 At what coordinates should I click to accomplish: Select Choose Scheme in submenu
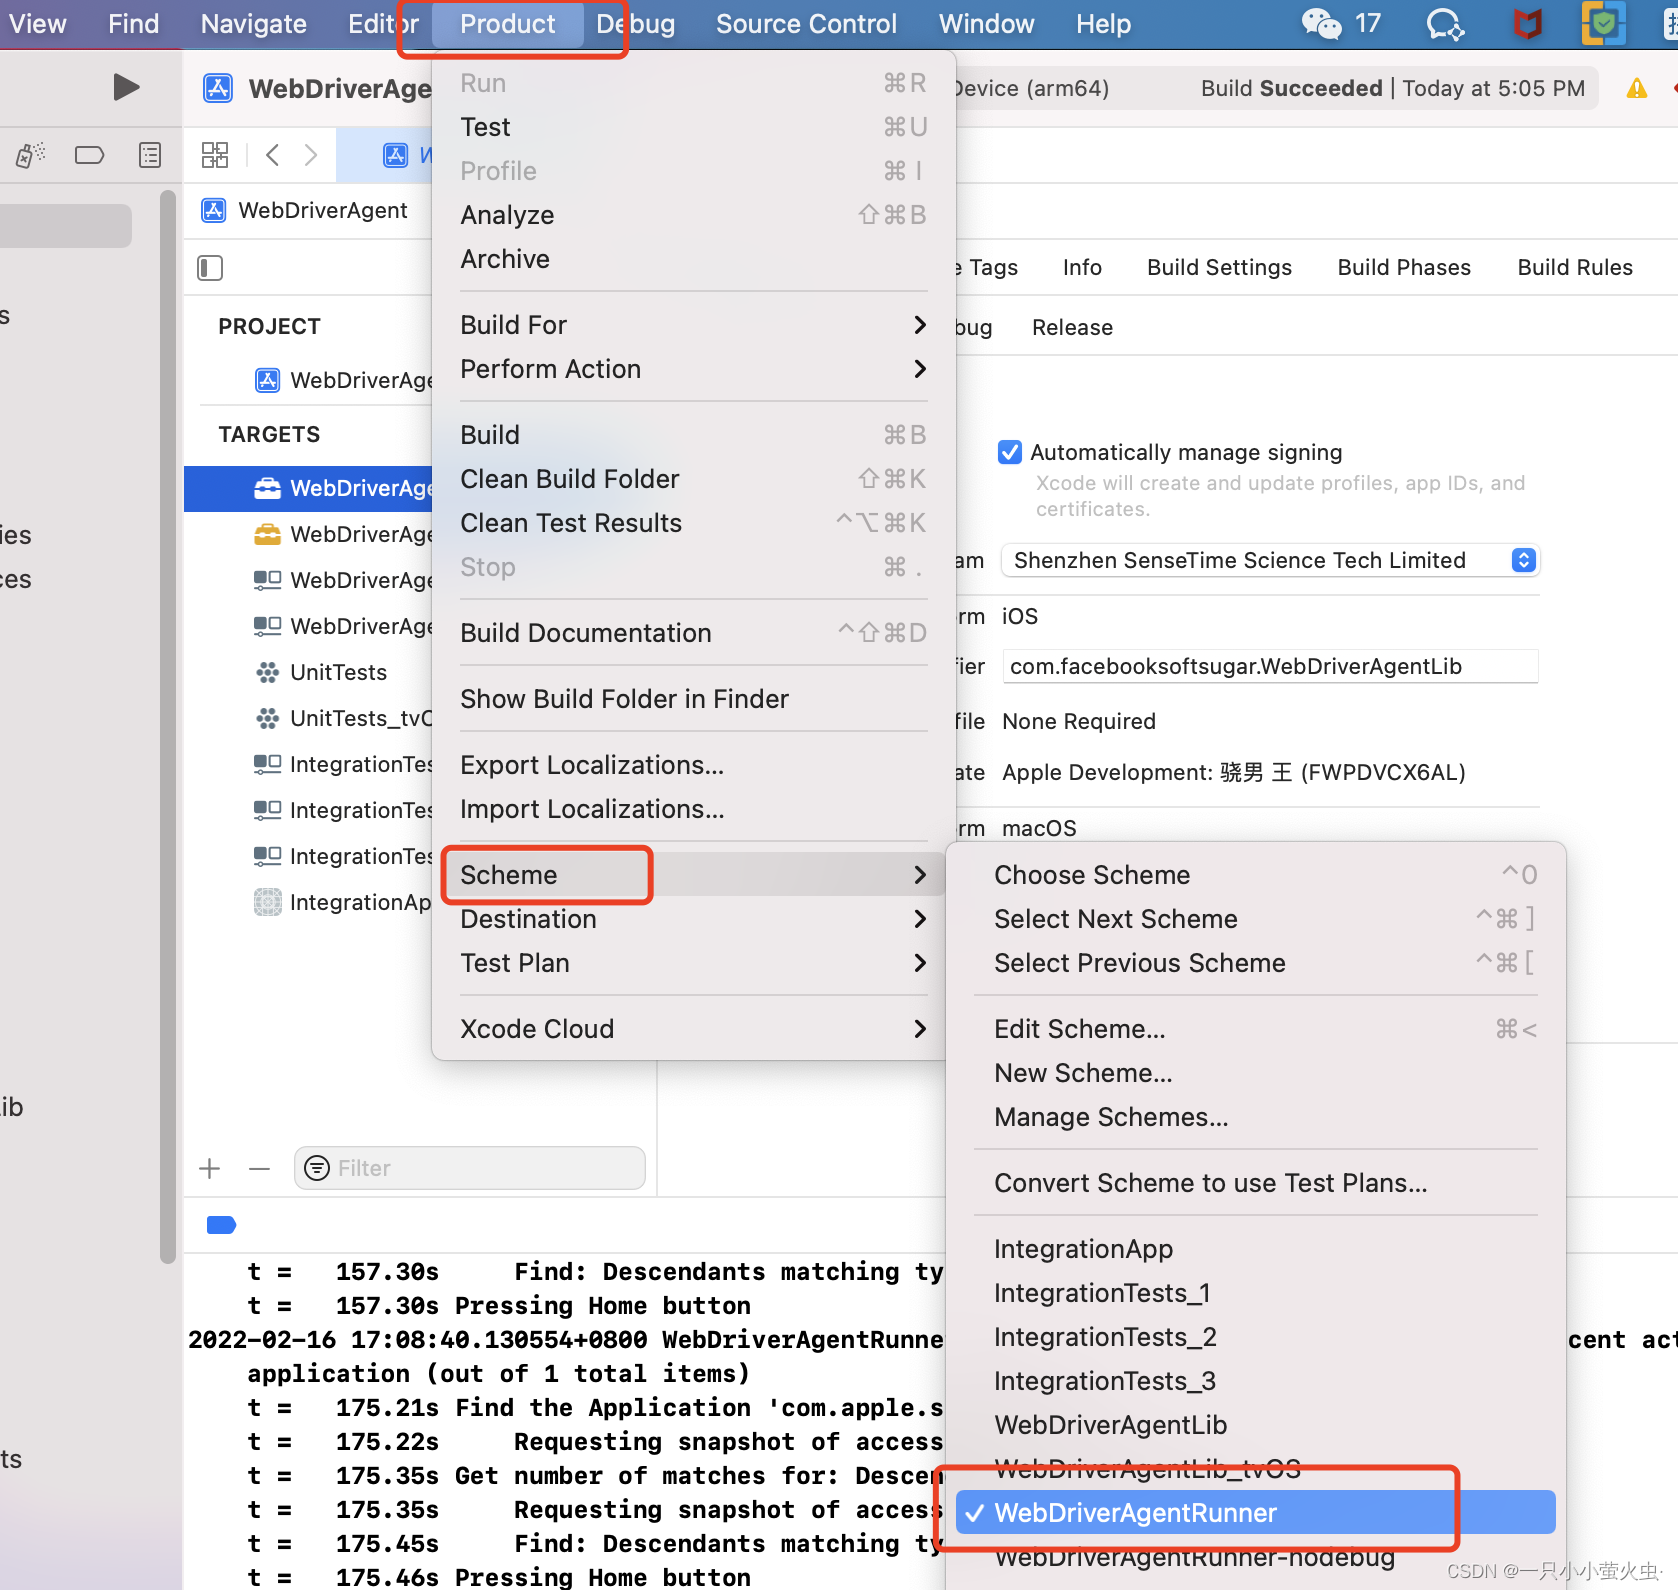tap(1256, 875)
